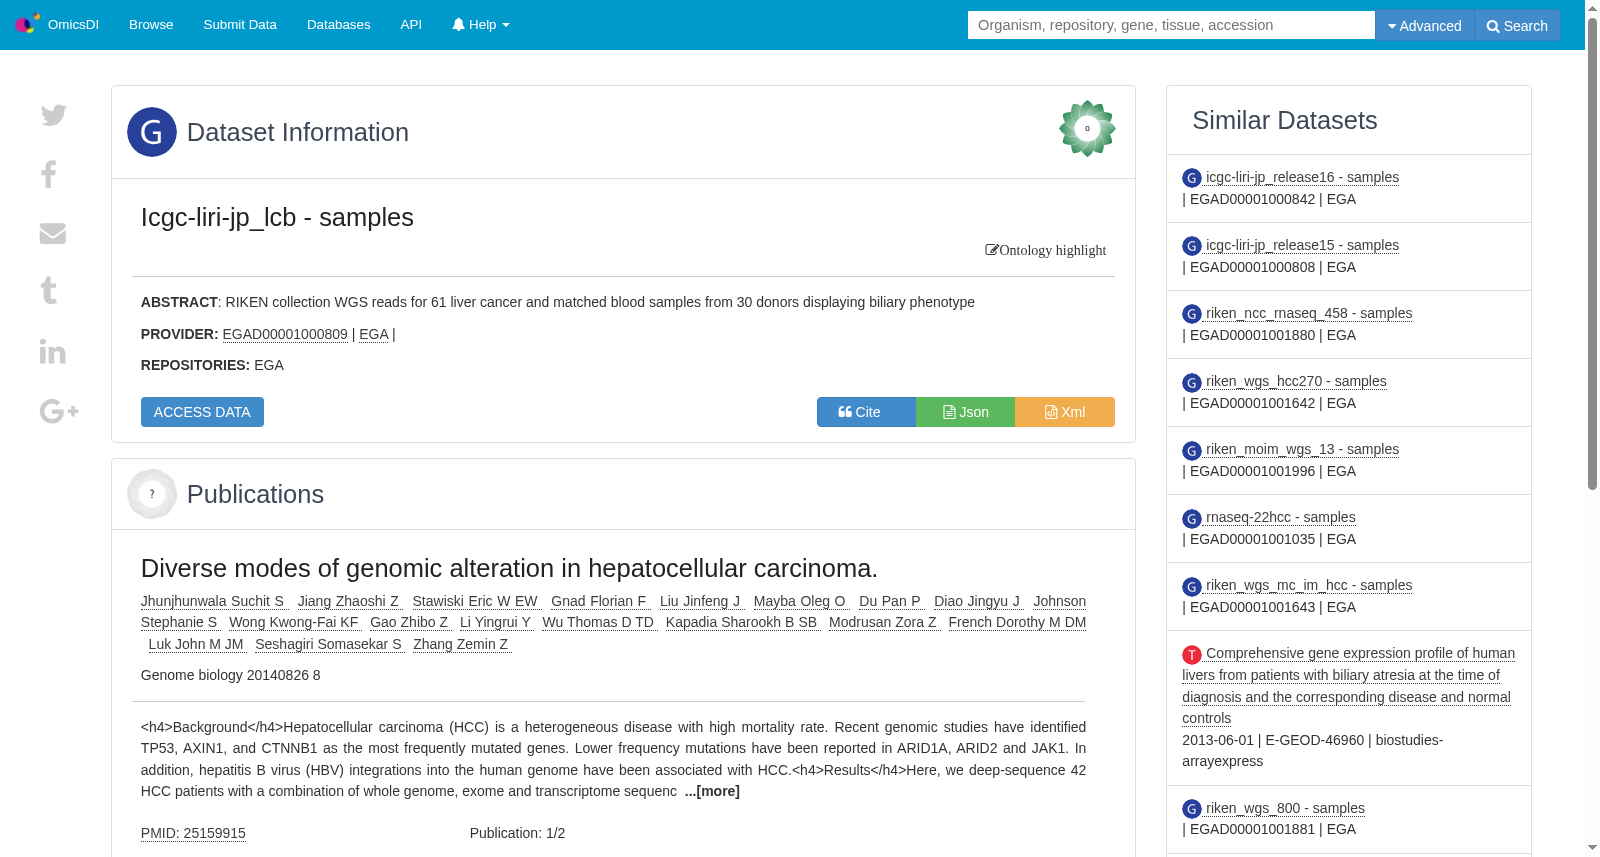
Task: Go to OmicsDI home text link
Action: 73,24
